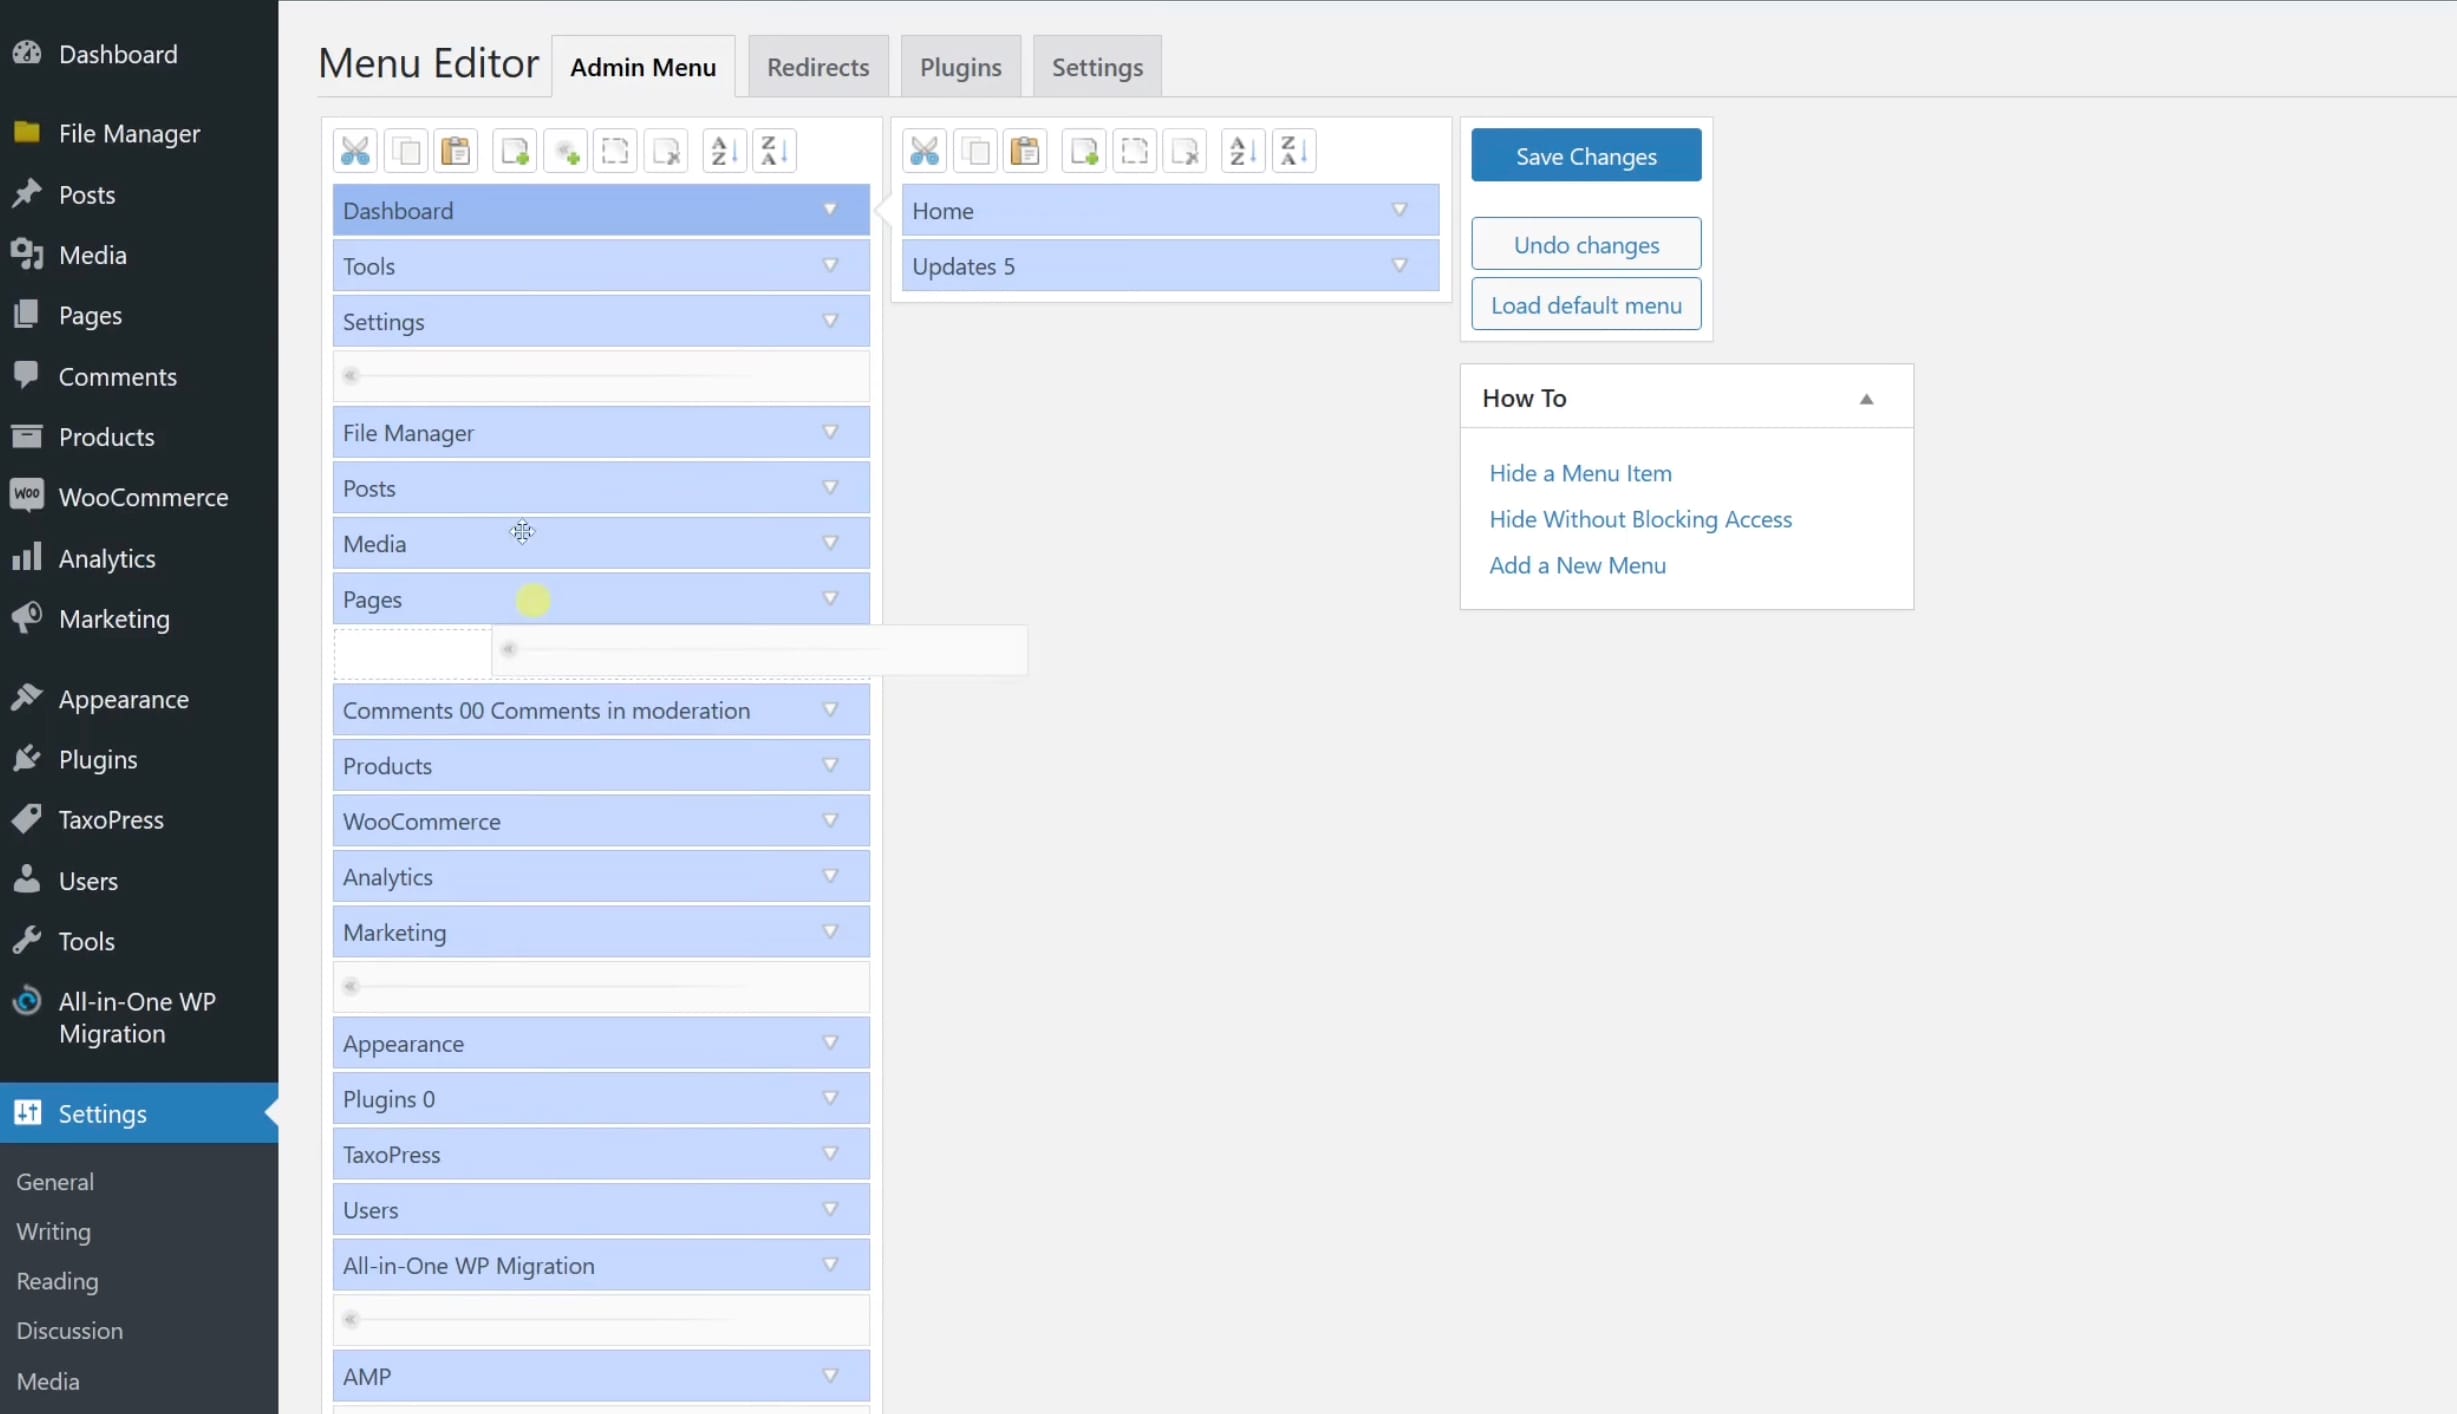Cut the selected submenu item
This screenshot has height=1414, width=2457.
pos(923,151)
